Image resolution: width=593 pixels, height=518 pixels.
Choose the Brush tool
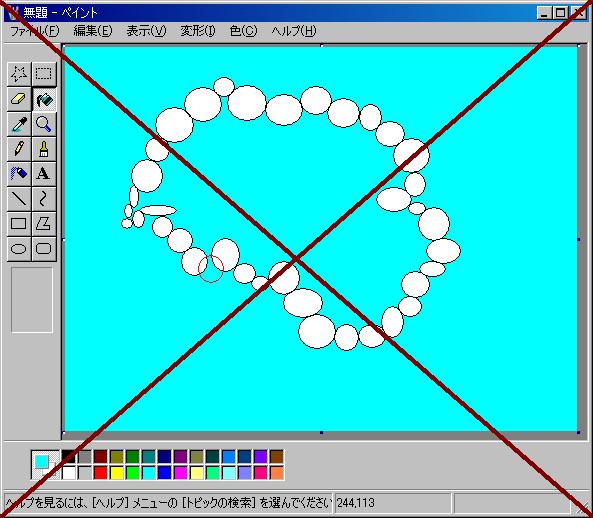coord(44,149)
